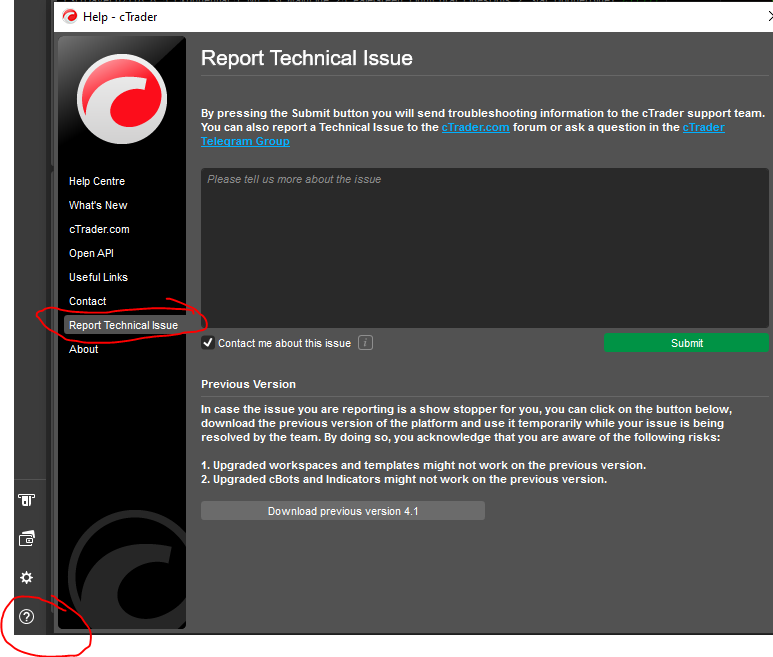The image size is (773, 657).
Task: Select Report Technical Issue menu item
Action: [123, 325]
